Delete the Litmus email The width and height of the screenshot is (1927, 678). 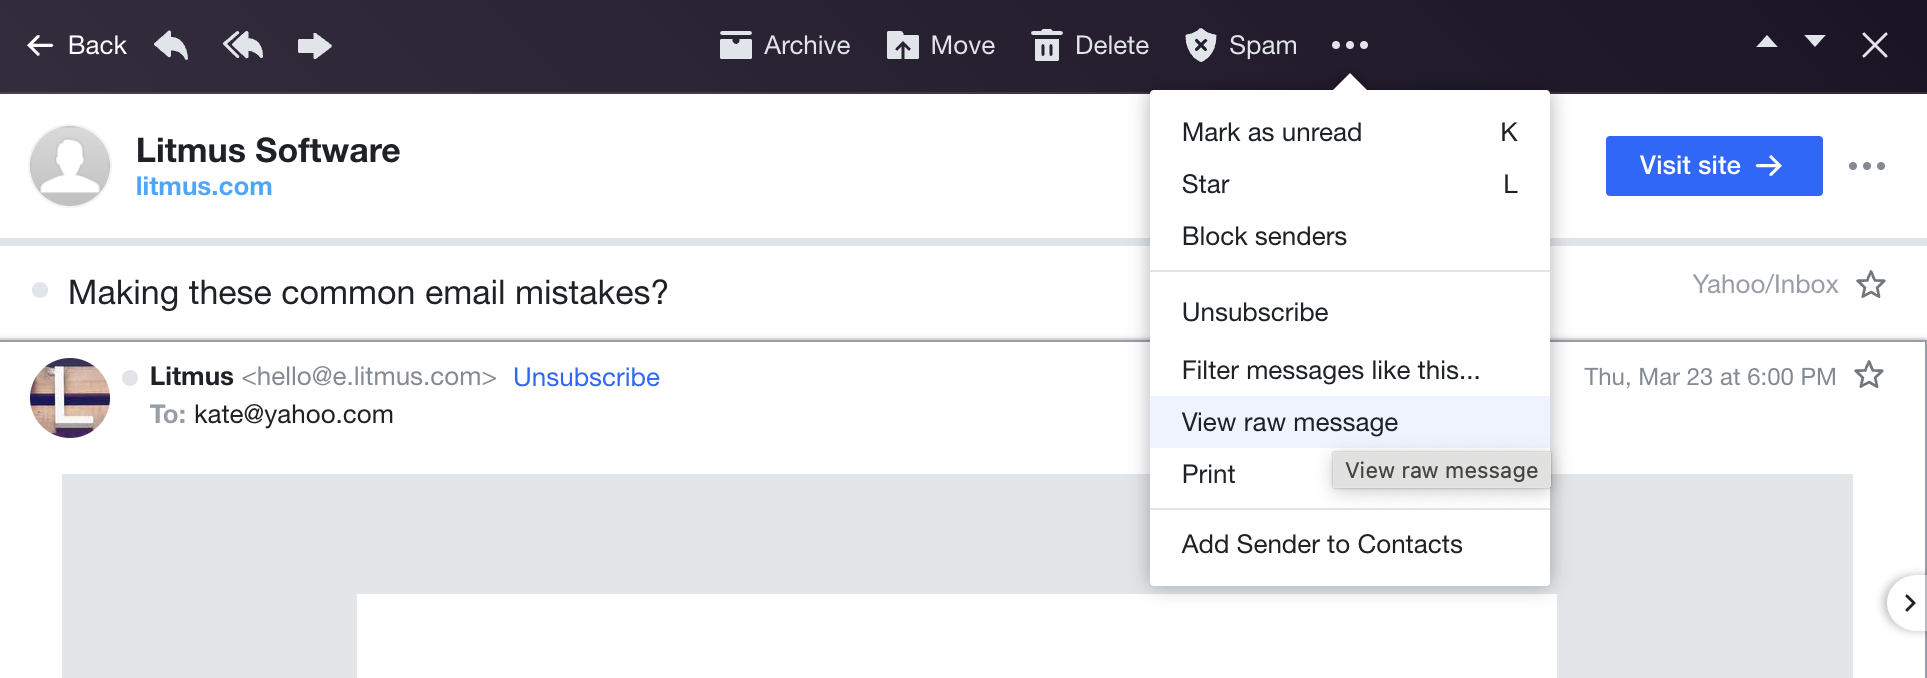1089,45
